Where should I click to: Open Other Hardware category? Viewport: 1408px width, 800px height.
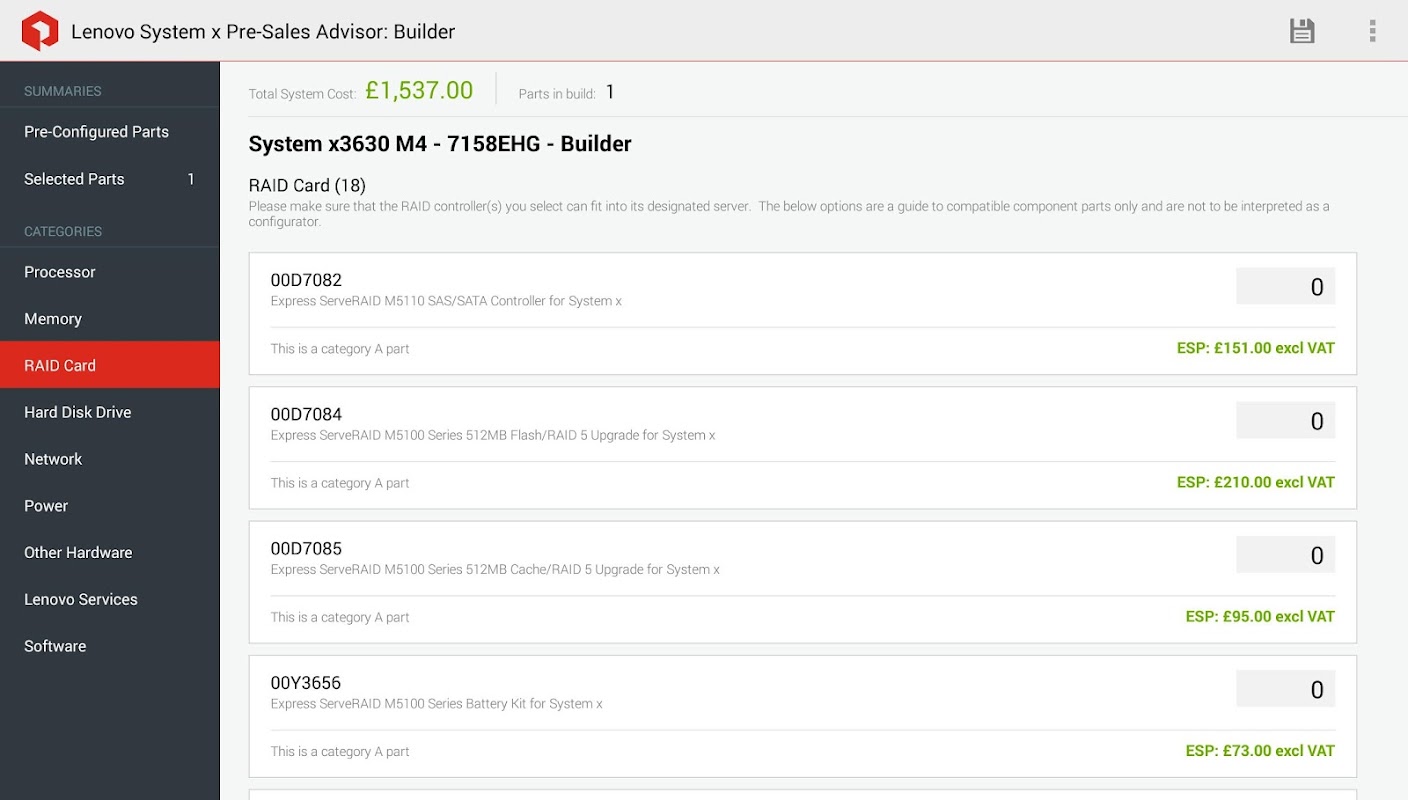(x=110, y=552)
